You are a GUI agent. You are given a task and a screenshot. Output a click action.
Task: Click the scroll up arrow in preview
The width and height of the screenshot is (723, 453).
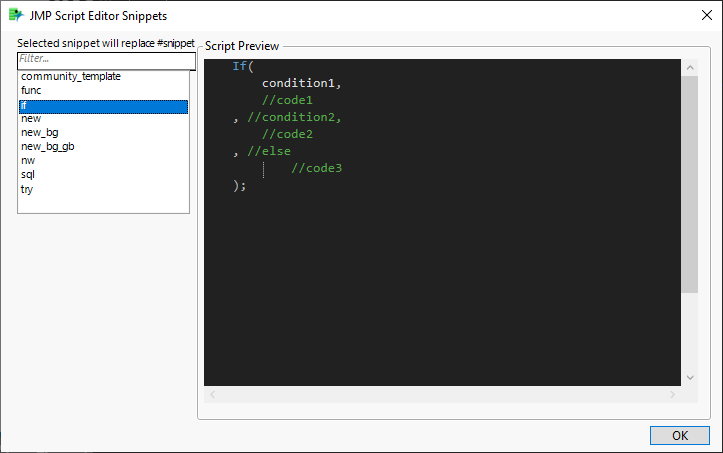point(690,67)
